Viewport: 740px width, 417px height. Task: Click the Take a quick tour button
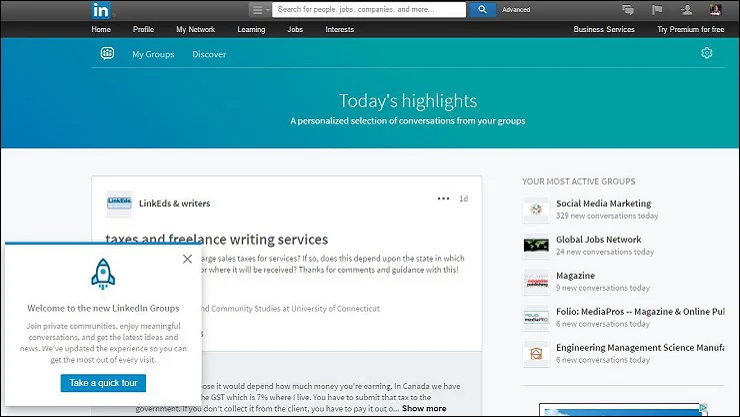103,383
